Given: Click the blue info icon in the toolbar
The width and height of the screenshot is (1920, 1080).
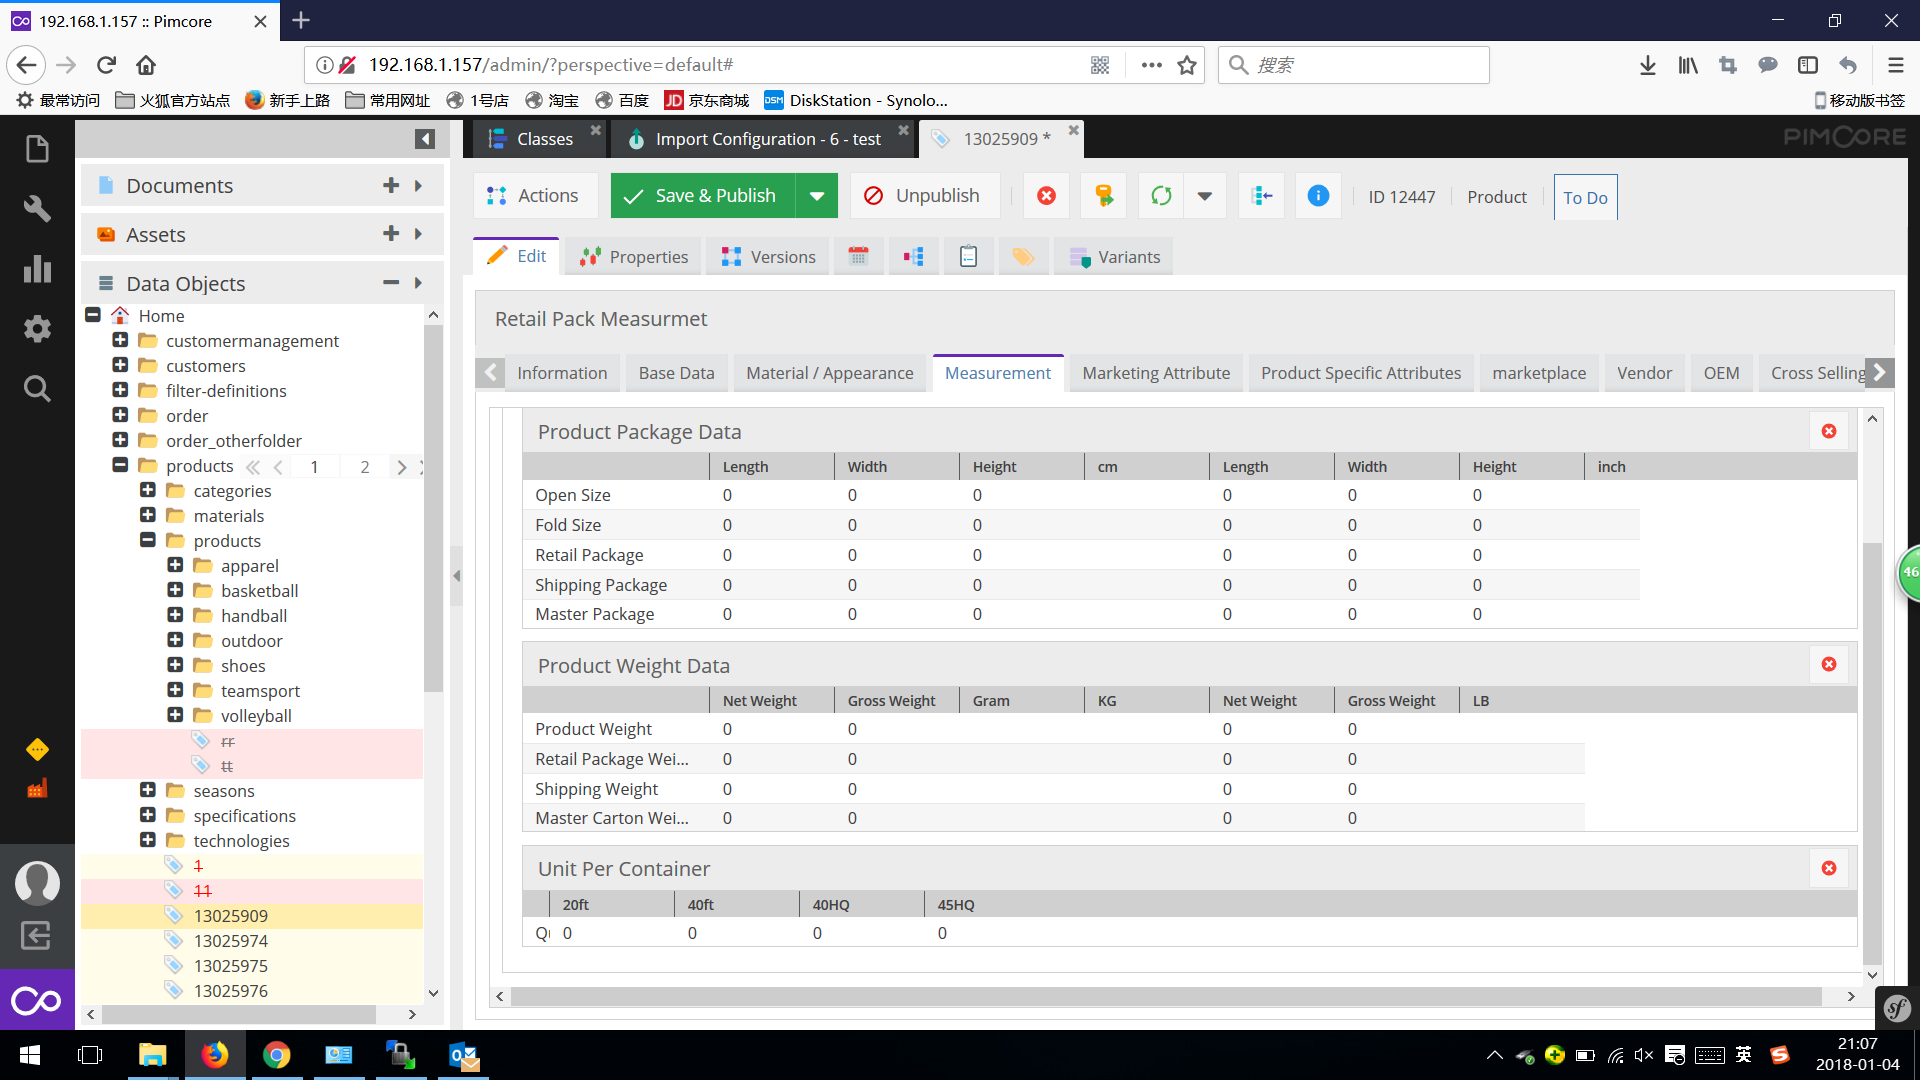Looking at the screenshot, I should (x=1318, y=195).
